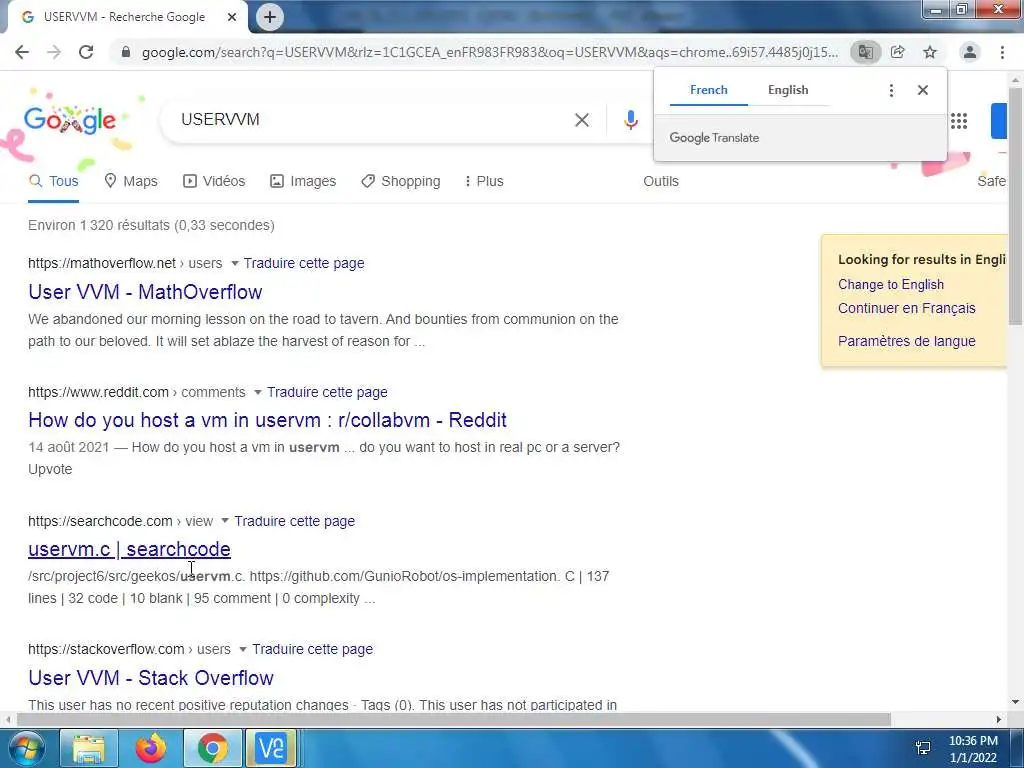1024x768 pixels.
Task: Click Chrome icon in taskbar
Action: [212, 748]
